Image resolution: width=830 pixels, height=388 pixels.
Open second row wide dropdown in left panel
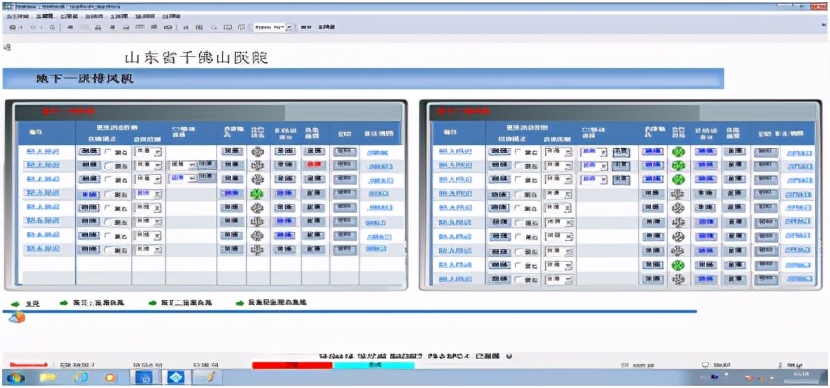(183, 166)
